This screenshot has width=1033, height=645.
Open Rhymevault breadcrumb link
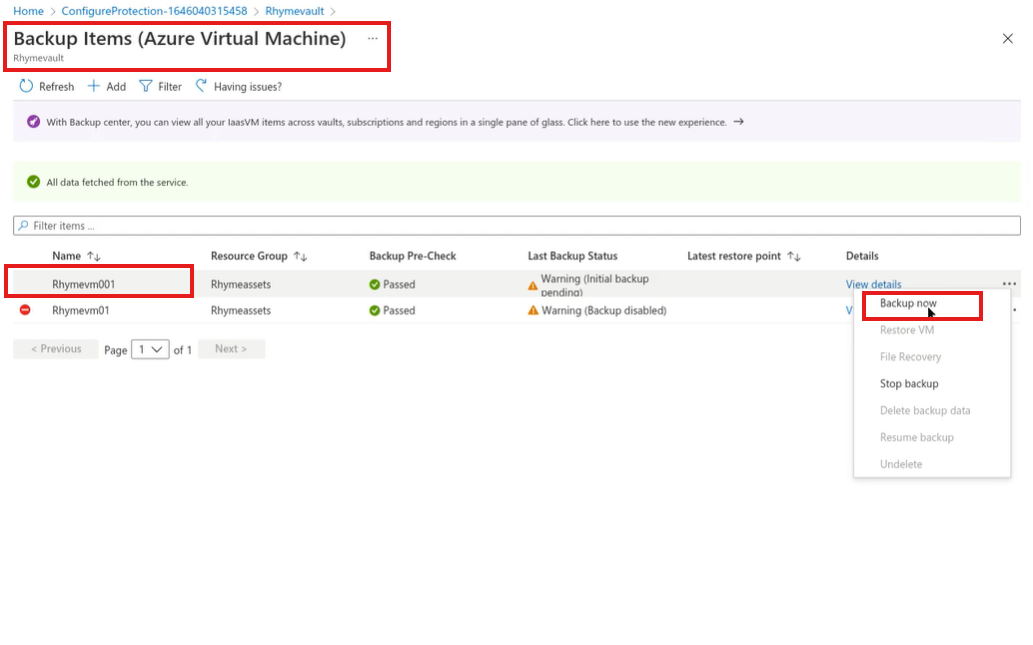click(294, 11)
